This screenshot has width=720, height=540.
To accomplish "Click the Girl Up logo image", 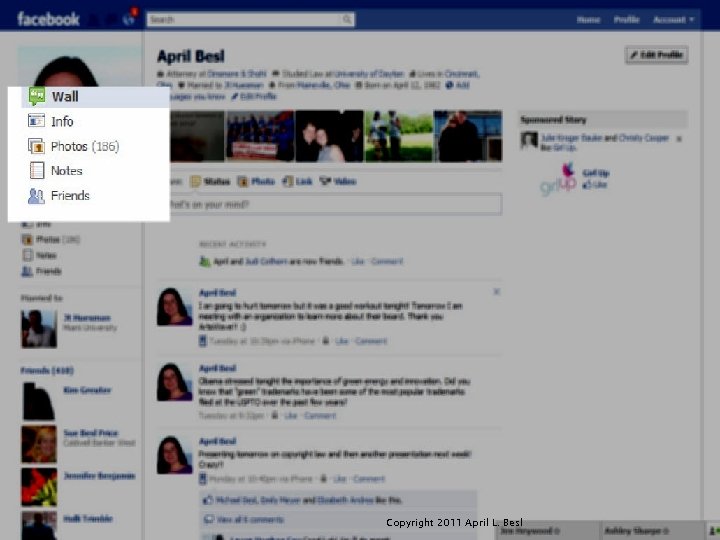I will [559, 180].
